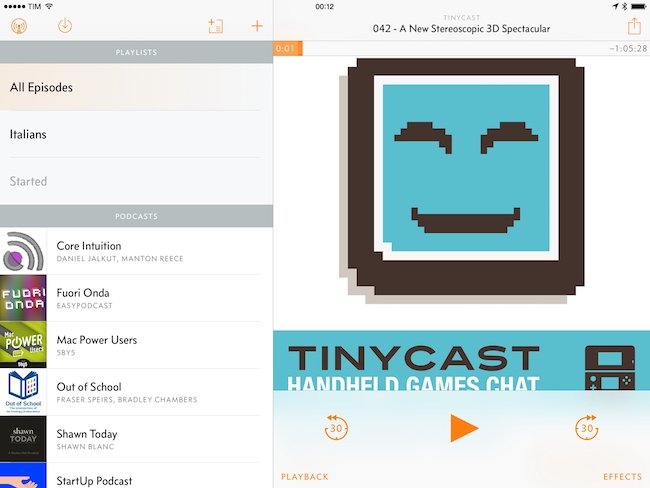Open the Mac Power Users podcast
This screenshot has width=650, height=488.
(x=136, y=345)
